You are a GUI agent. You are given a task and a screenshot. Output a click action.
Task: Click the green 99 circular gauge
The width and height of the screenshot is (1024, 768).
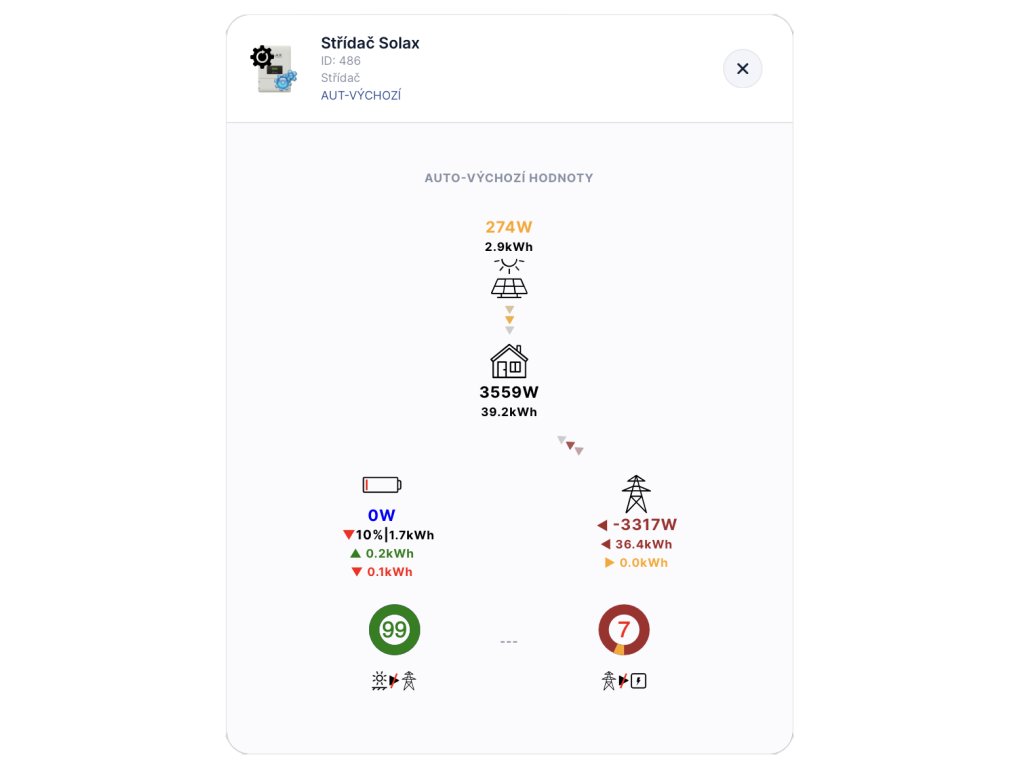394,630
